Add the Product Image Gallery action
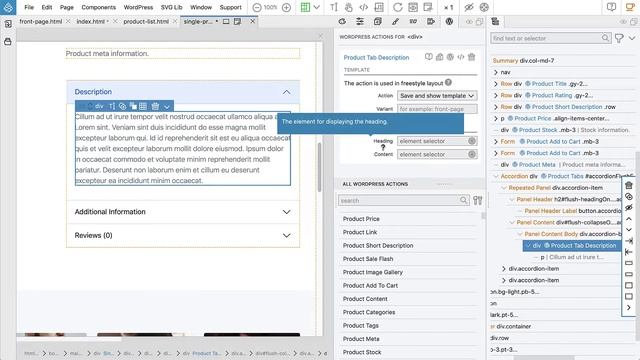 coord(373,272)
